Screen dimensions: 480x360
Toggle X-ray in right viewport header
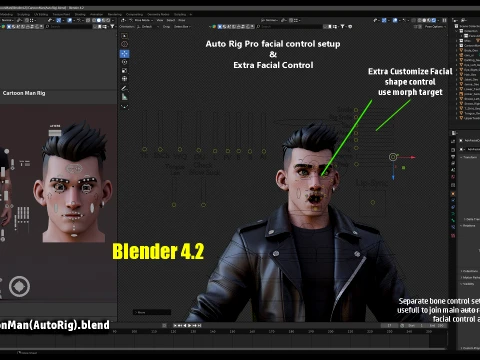[x=413, y=20]
